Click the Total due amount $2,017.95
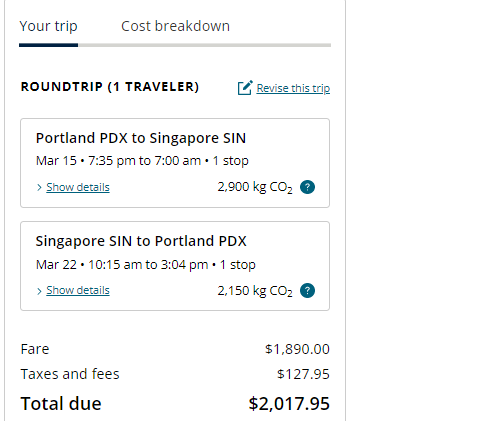 (x=289, y=403)
